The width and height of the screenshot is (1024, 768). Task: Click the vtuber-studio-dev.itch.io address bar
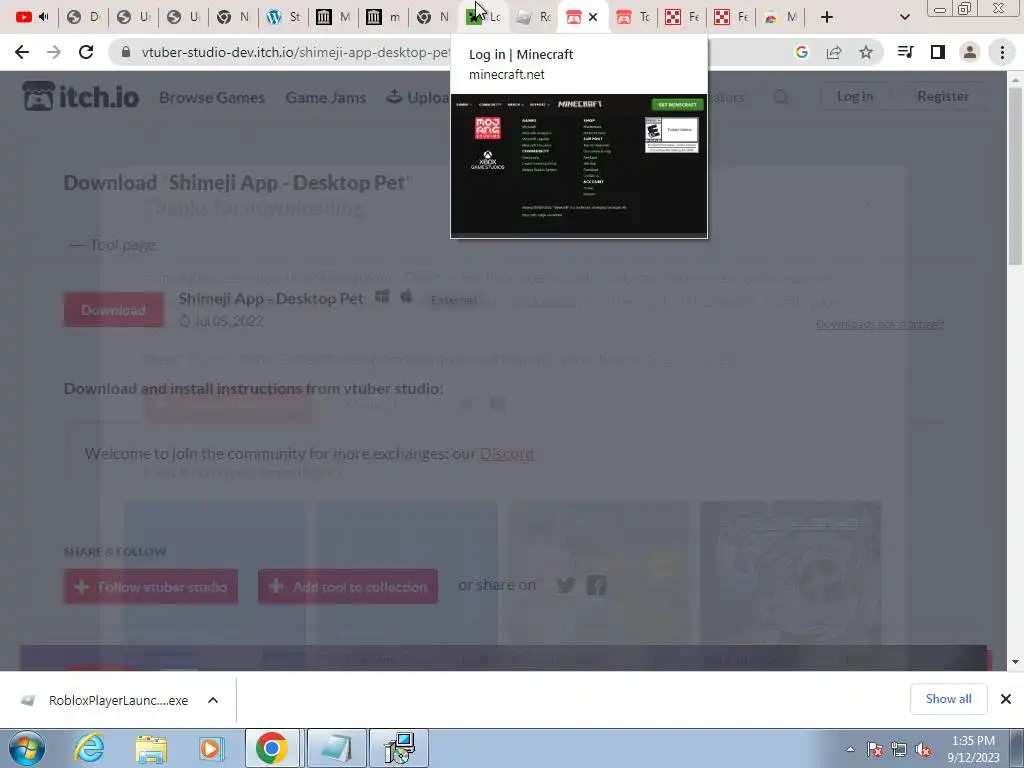click(294, 52)
